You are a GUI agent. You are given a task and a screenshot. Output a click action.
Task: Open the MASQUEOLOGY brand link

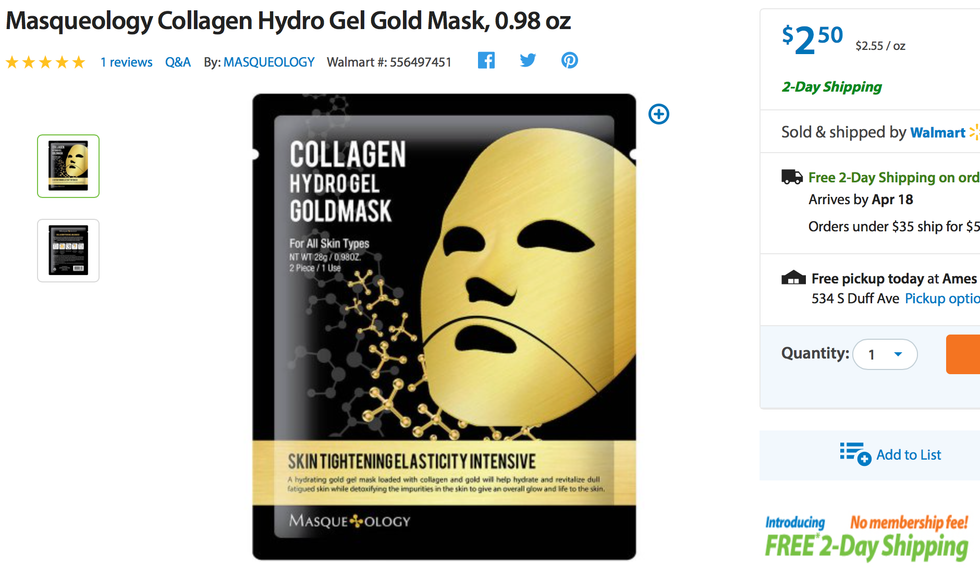(x=269, y=62)
